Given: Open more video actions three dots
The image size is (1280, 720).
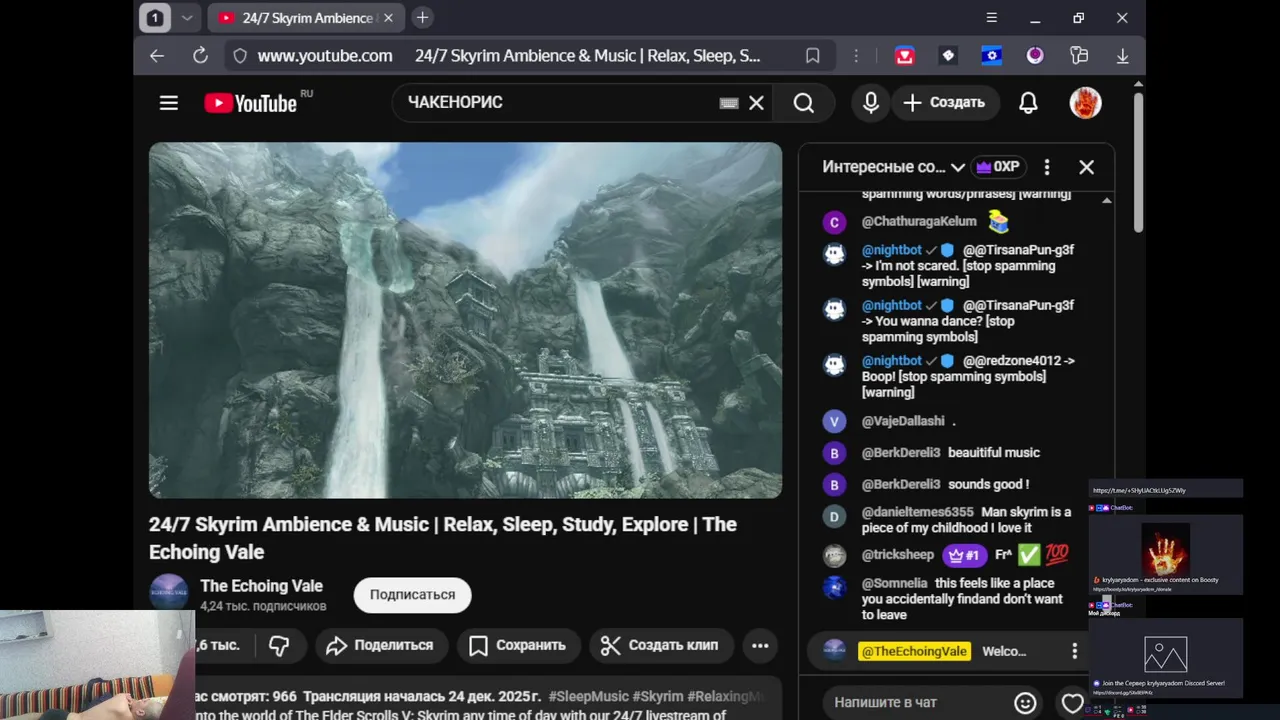Looking at the screenshot, I should pyautogui.click(x=760, y=645).
